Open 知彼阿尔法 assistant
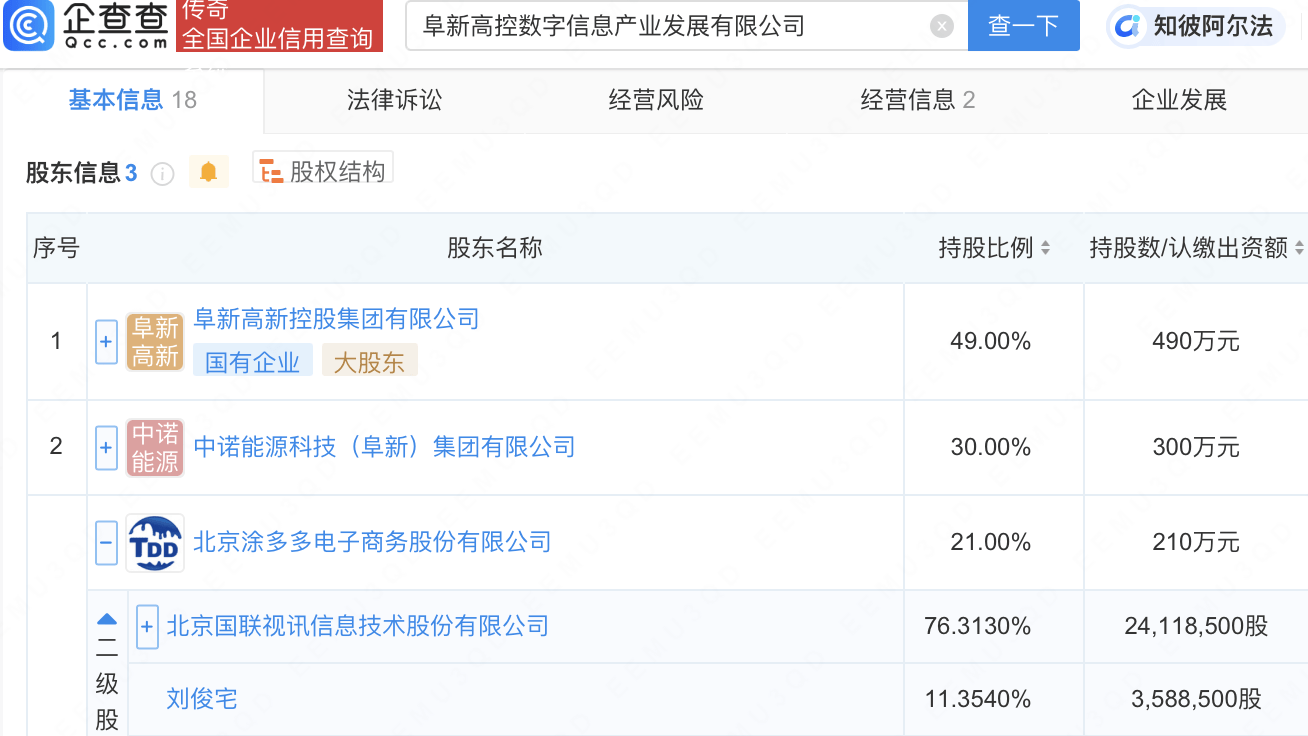1308x736 pixels. point(1196,26)
